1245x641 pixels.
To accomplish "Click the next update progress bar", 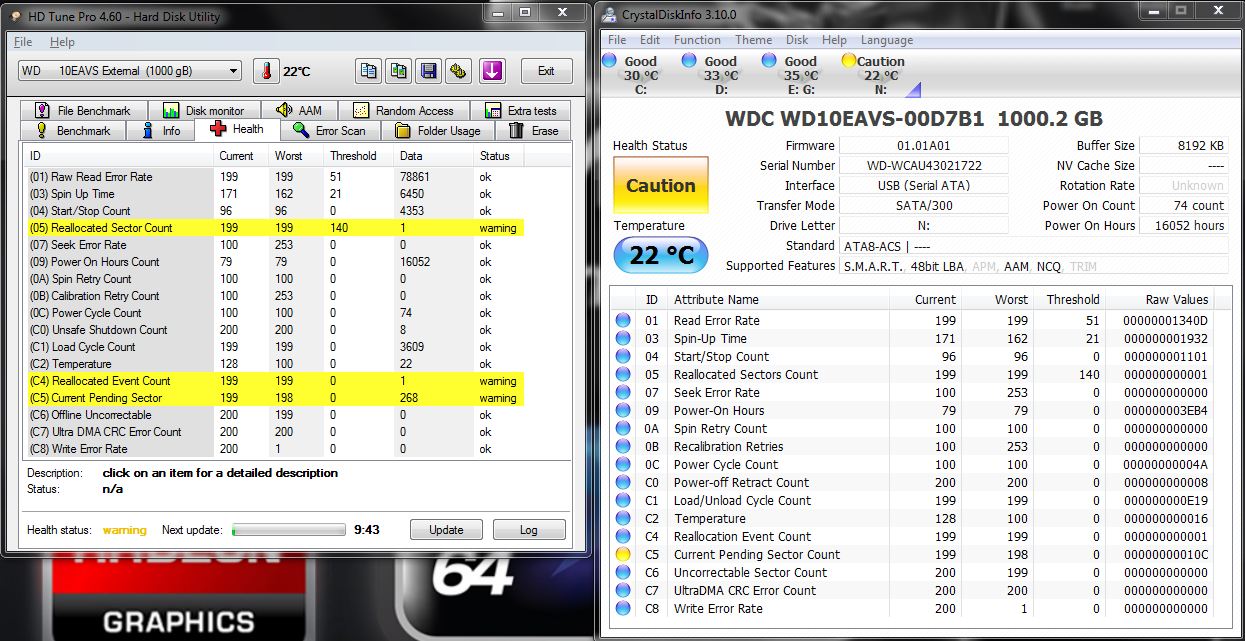I will (289, 530).
